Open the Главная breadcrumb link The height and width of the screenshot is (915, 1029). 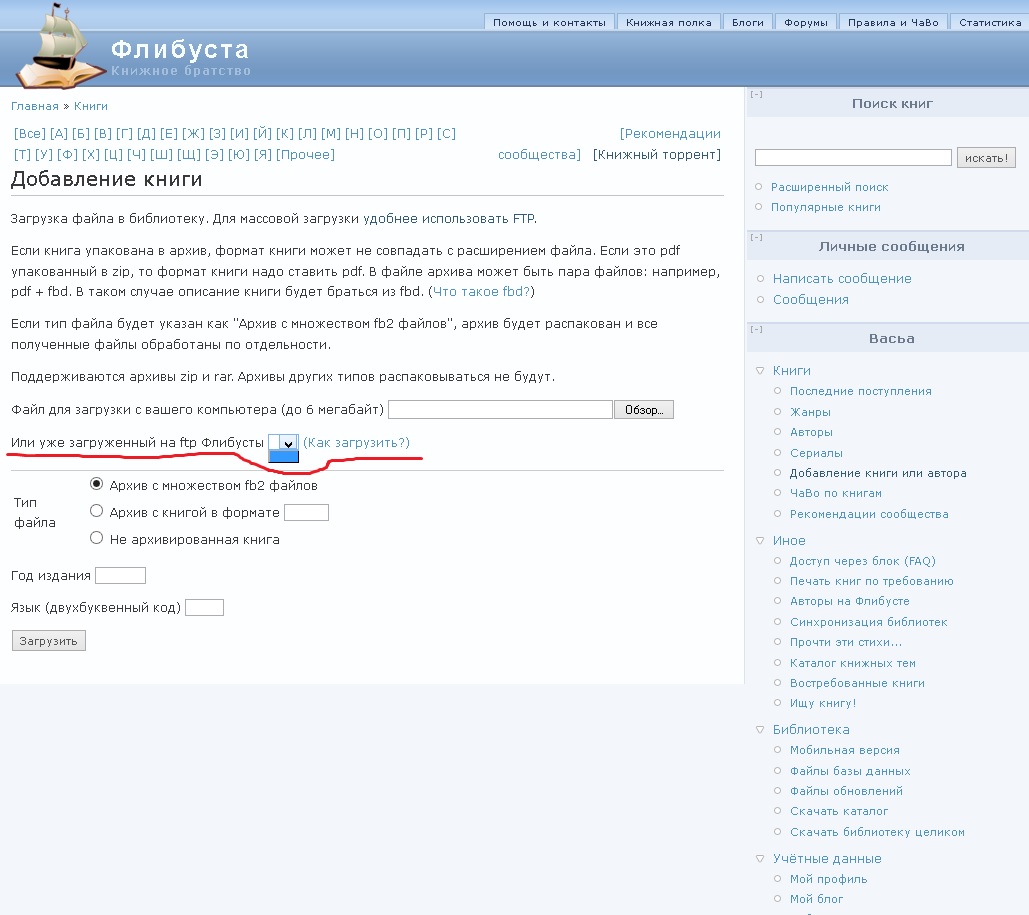coord(35,106)
